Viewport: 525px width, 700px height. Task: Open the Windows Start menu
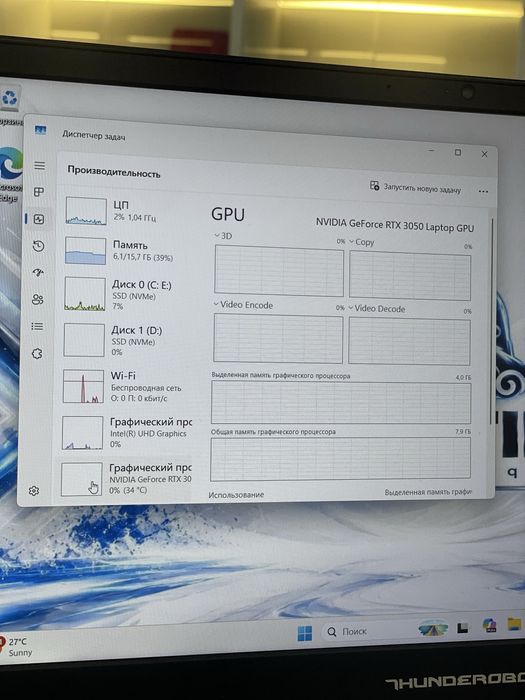coord(305,633)
